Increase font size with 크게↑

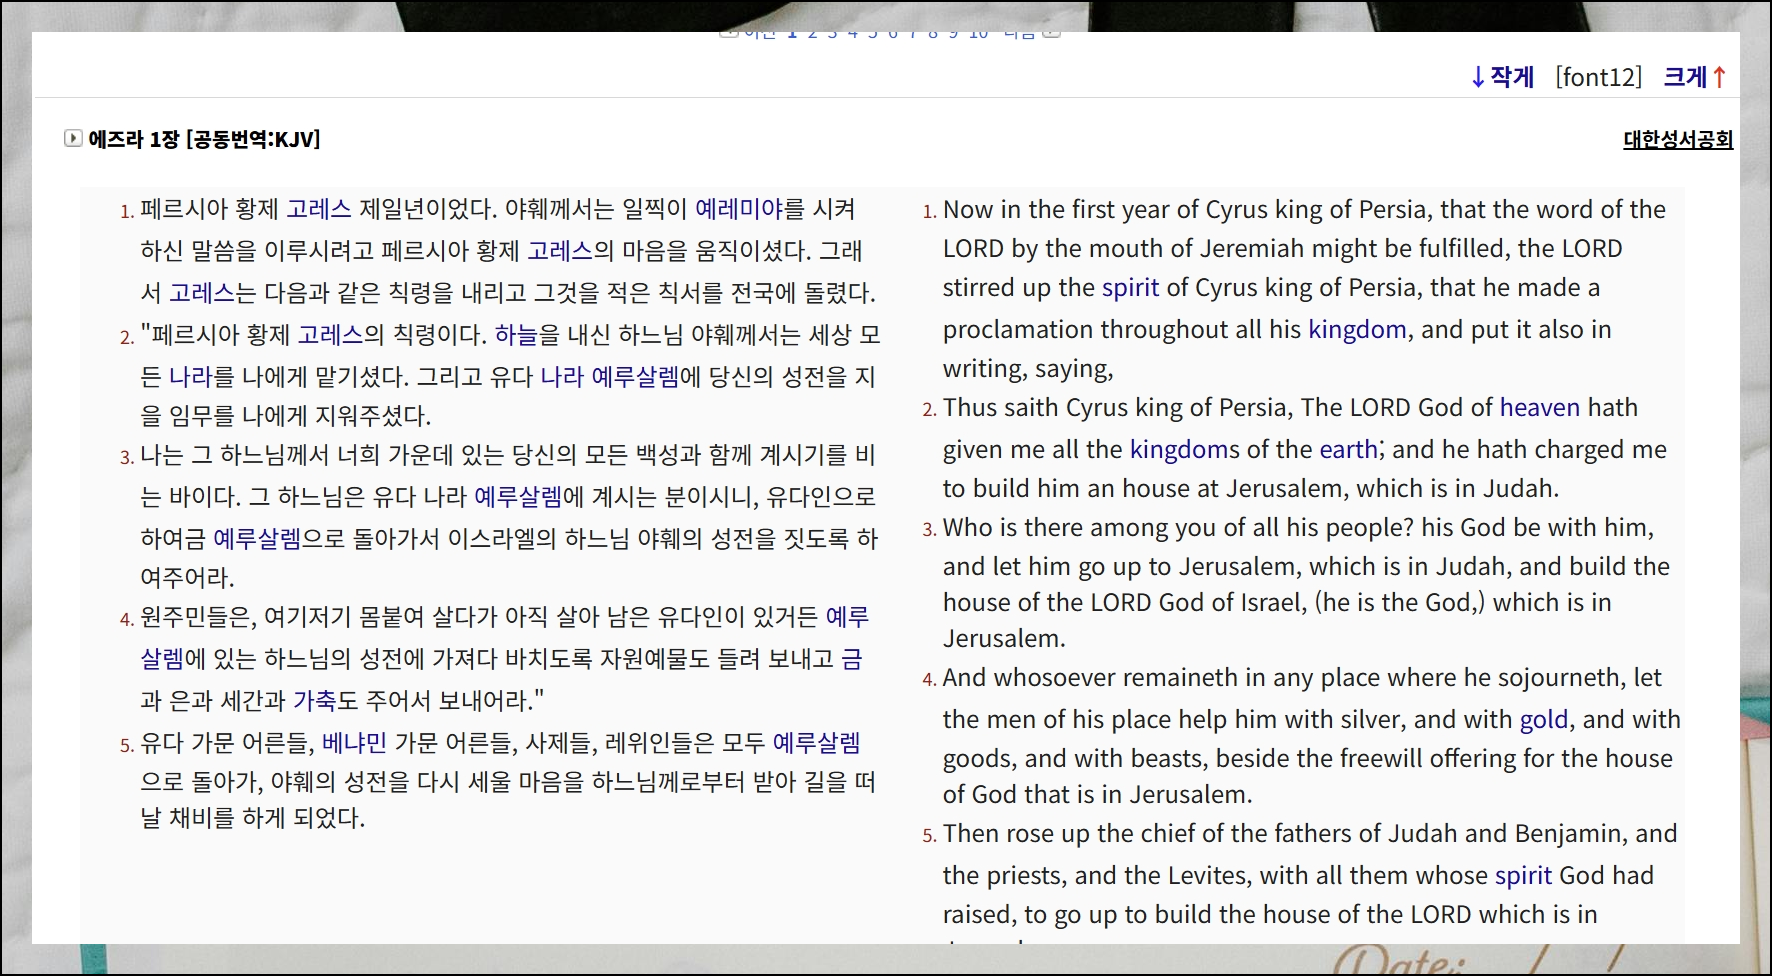[1695, 77]
